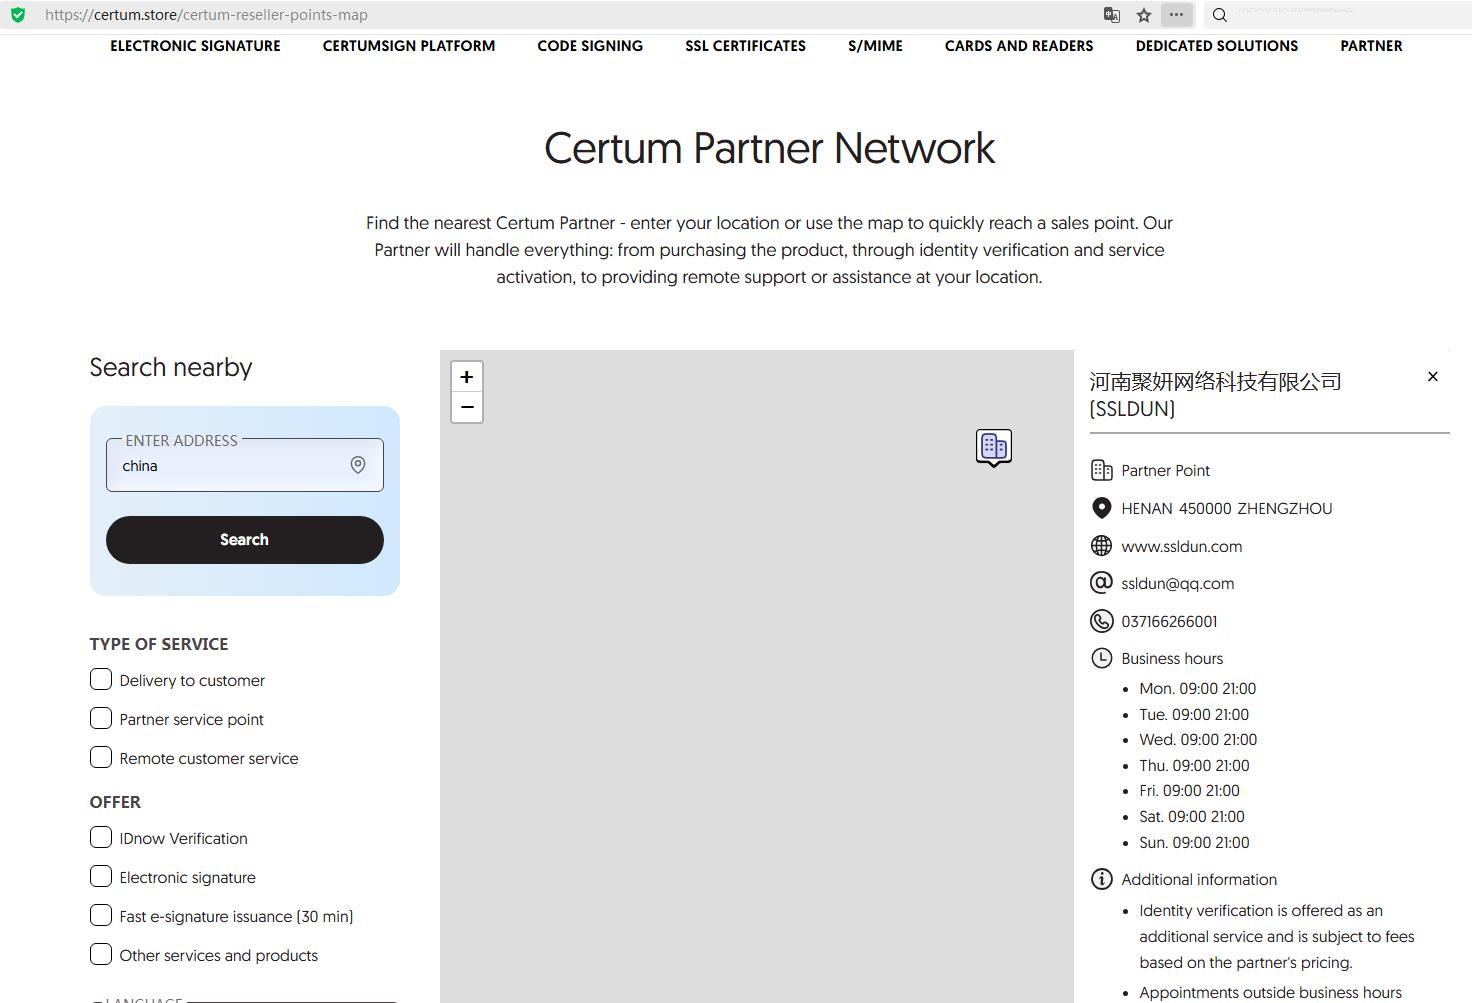Image resolution: width=1472 pixels, height=1003 pixels.
Task: Click the Certum Partner Network heading
Action: (x=769, y=148)
